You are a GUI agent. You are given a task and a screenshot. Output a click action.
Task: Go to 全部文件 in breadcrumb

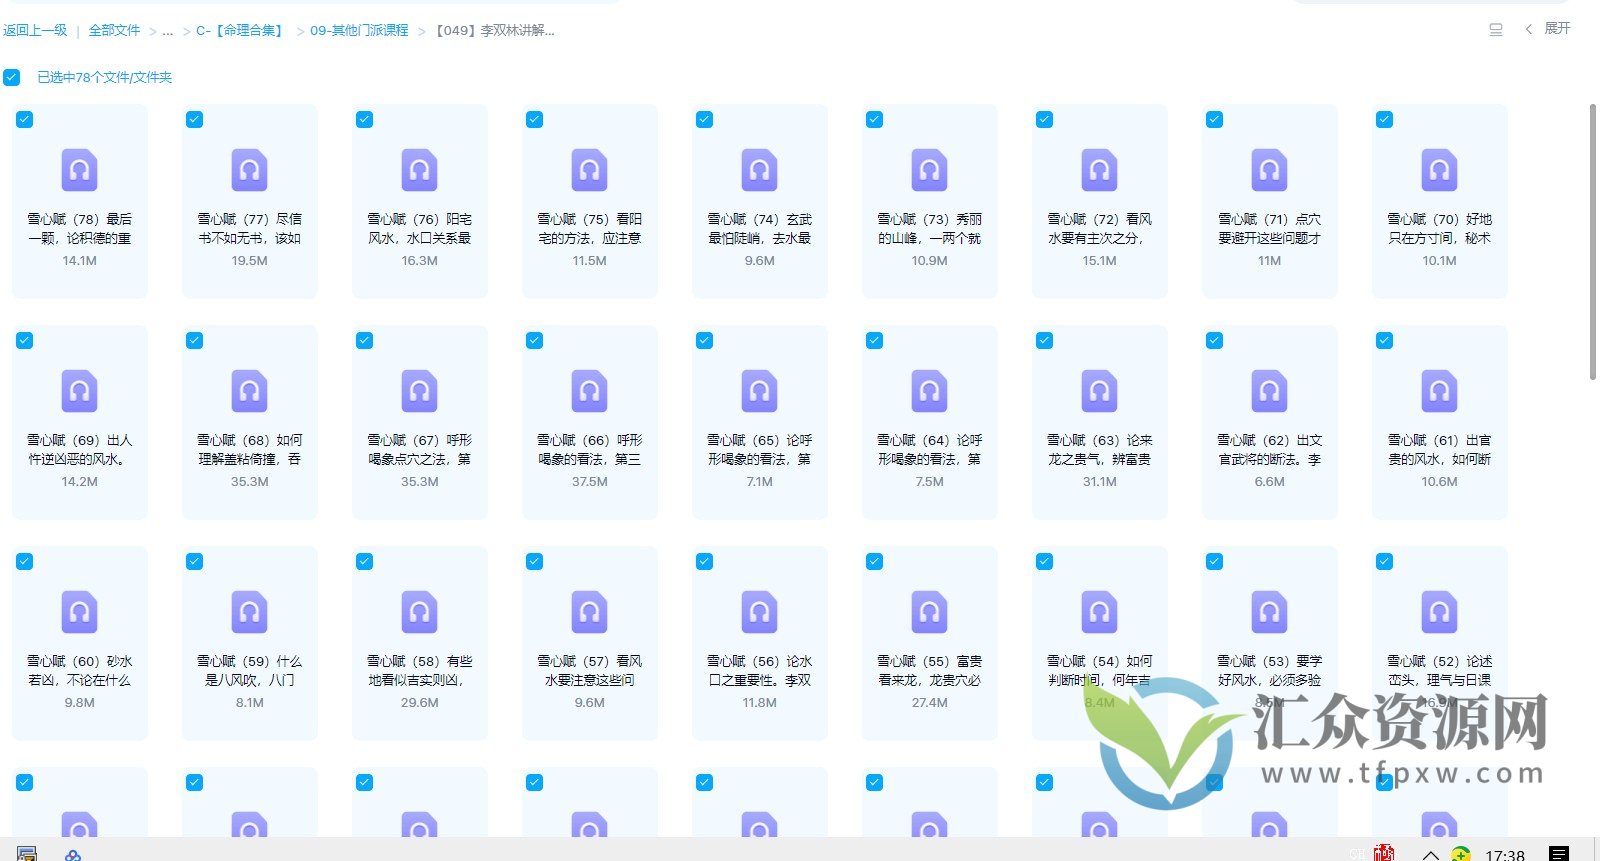pos(114,31)
